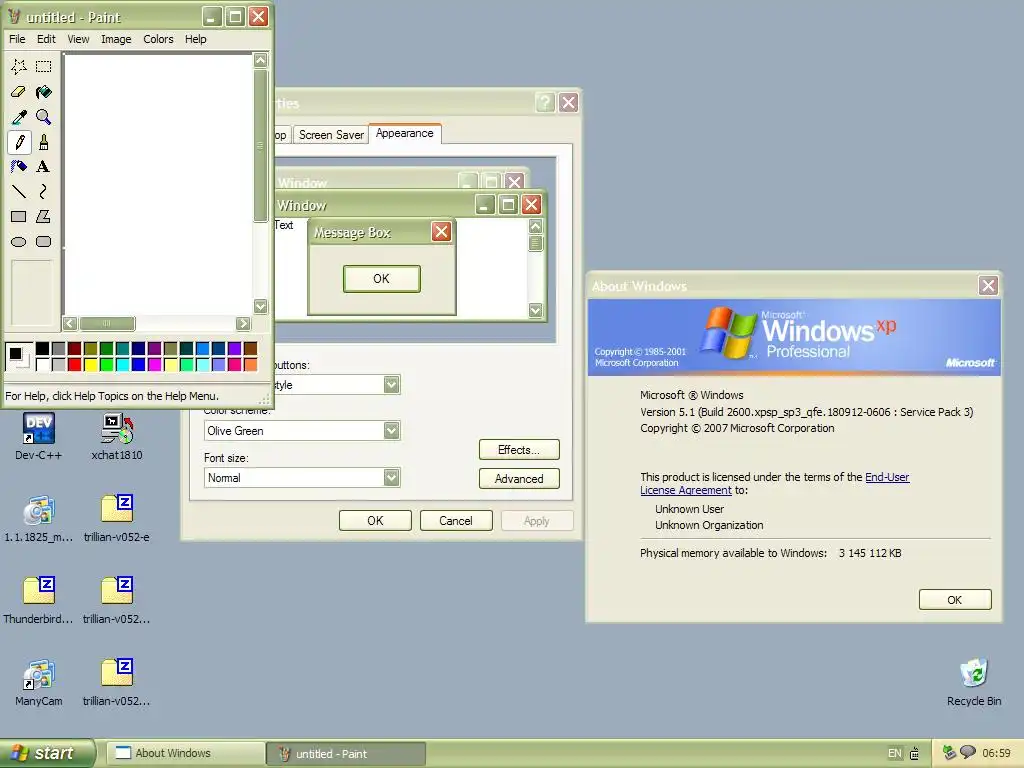Pick the yellow color swatch in Paint palette
1024x768 pixels.
[x=91, y=364]
